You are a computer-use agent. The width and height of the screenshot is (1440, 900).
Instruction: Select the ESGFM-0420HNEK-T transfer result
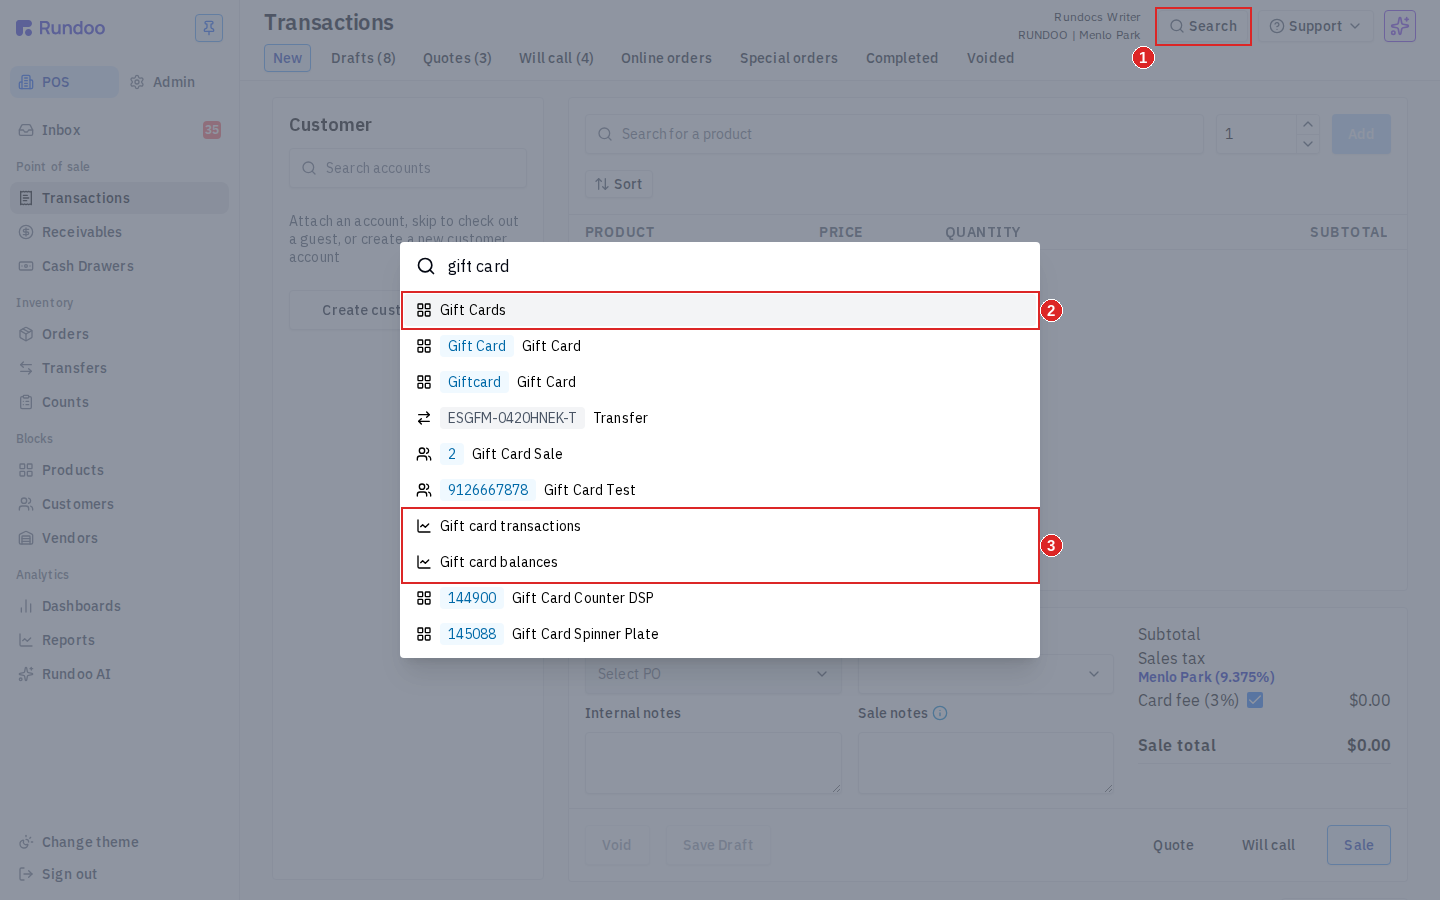(x=720, y=418)
